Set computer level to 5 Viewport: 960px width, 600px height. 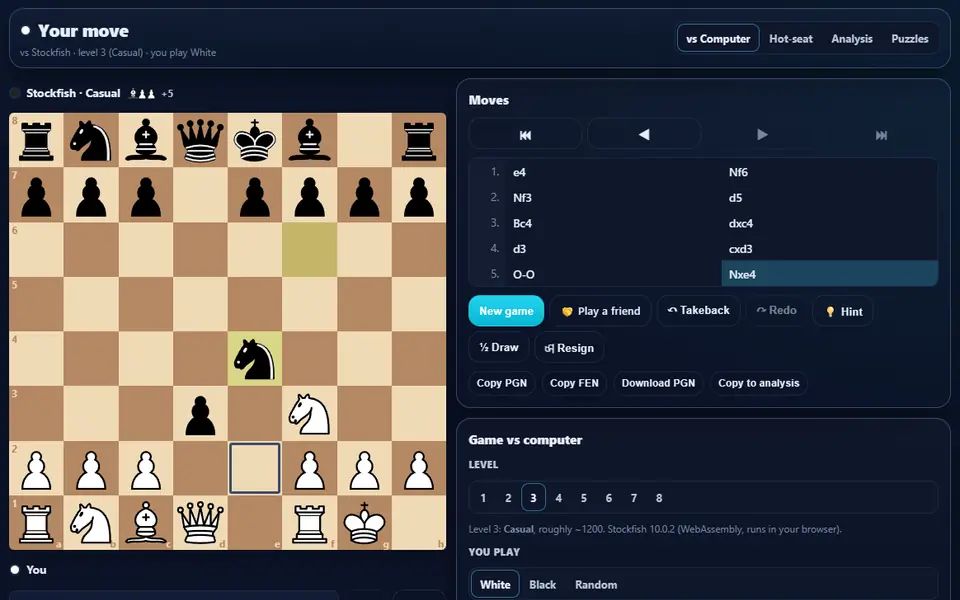click(583, 498)
